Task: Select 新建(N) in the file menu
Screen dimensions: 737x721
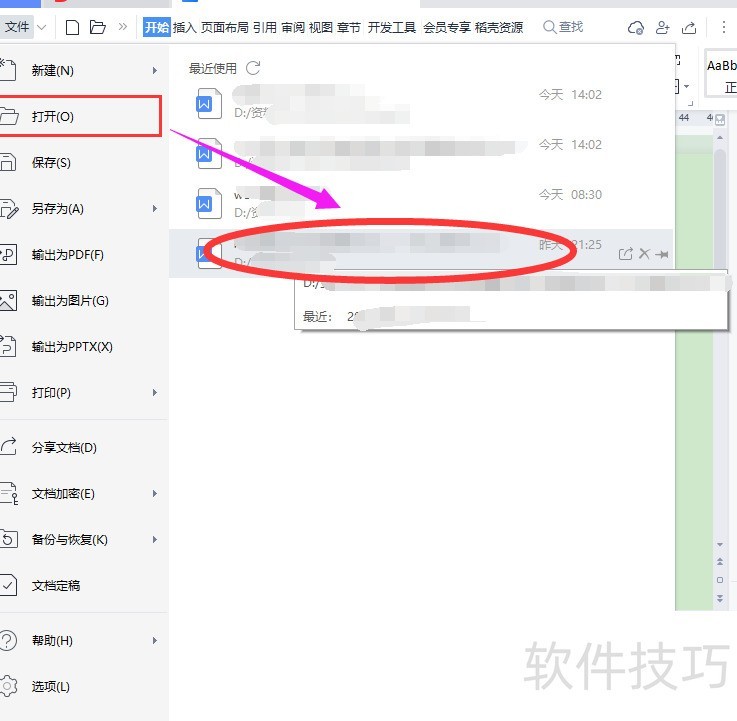Action: point(84,71)
